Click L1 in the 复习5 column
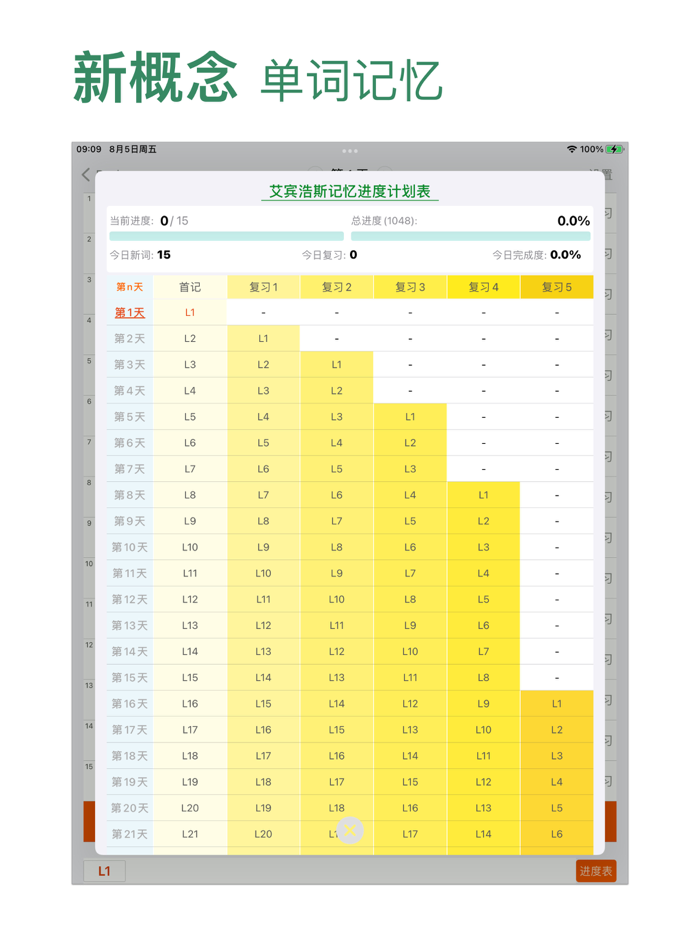 [556, 703]
